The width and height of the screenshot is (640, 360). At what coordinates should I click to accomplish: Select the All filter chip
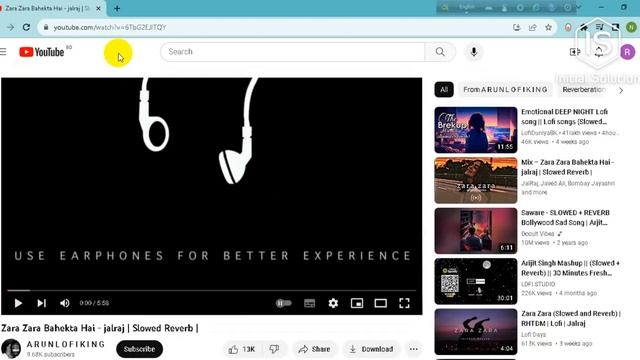click(x=444, y=89)
